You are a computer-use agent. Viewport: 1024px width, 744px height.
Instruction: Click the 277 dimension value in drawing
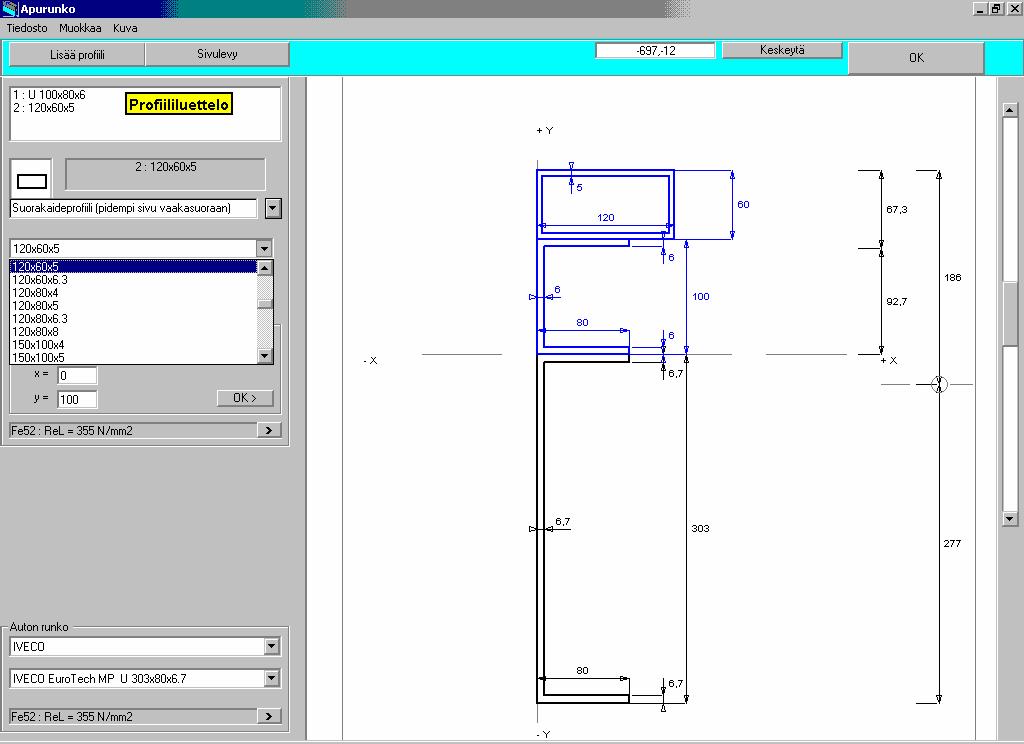pyautogui.click(x=952, y=543)
